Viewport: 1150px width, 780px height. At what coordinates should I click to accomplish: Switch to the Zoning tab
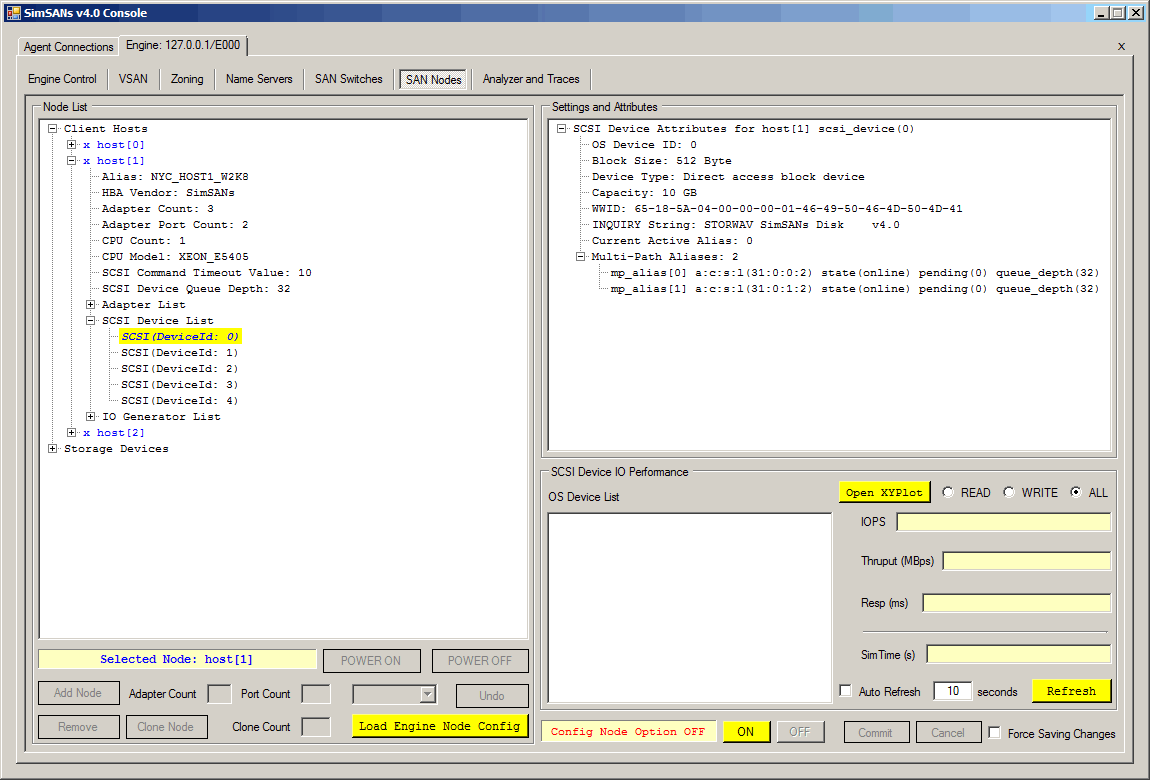click(x=187, y=79)
